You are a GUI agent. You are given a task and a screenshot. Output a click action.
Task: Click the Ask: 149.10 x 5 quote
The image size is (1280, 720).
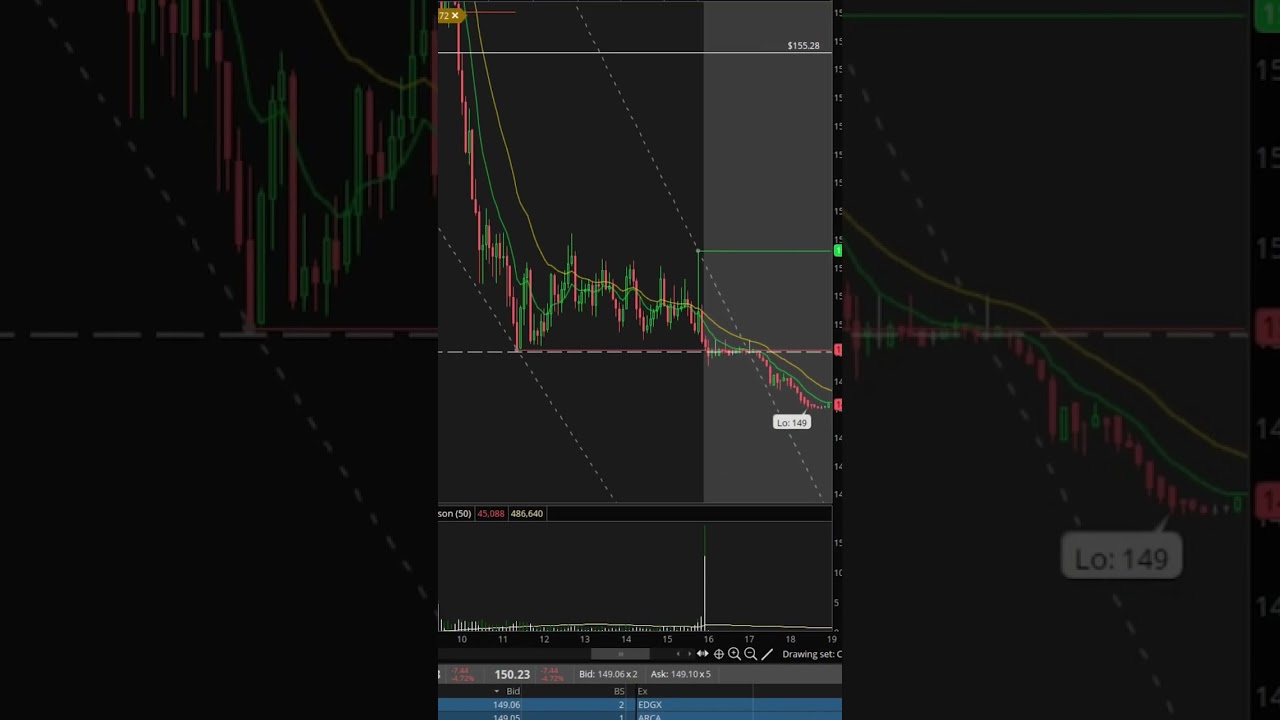[680, 674]
